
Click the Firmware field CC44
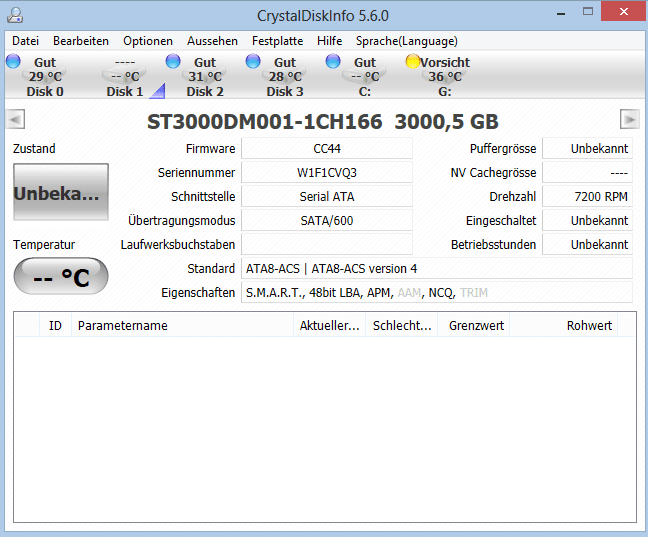click(x=327, y=148)
